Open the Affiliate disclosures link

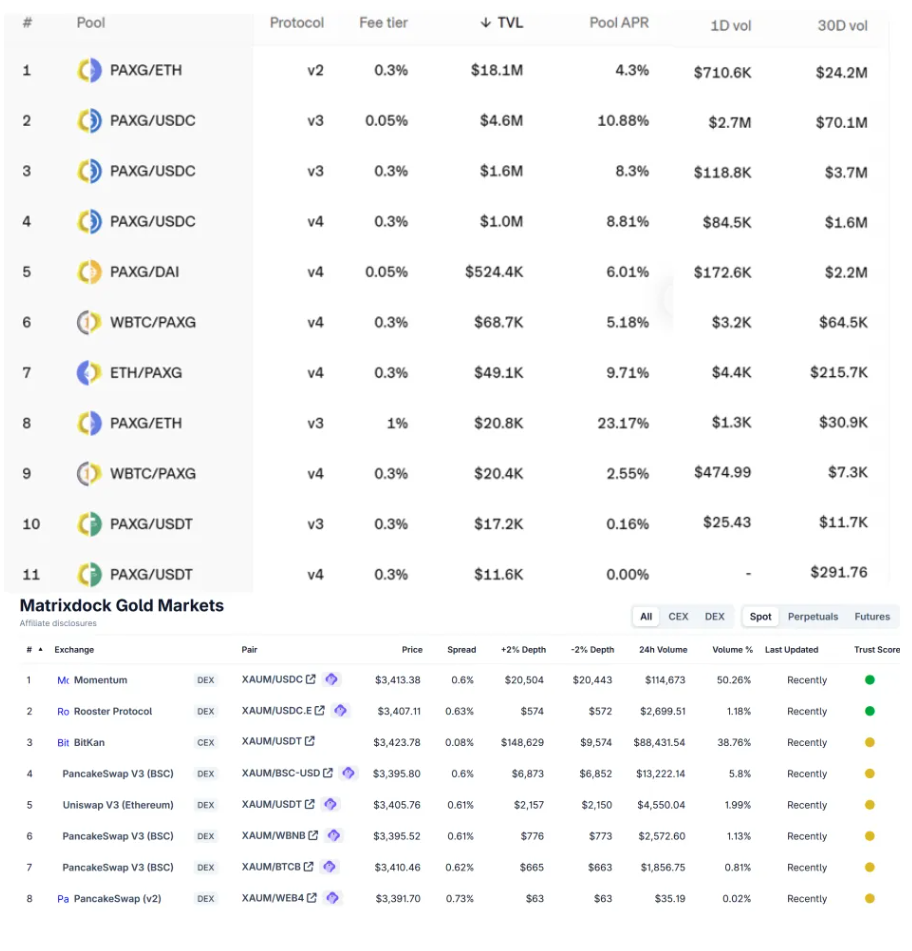[x=58, y=624]
